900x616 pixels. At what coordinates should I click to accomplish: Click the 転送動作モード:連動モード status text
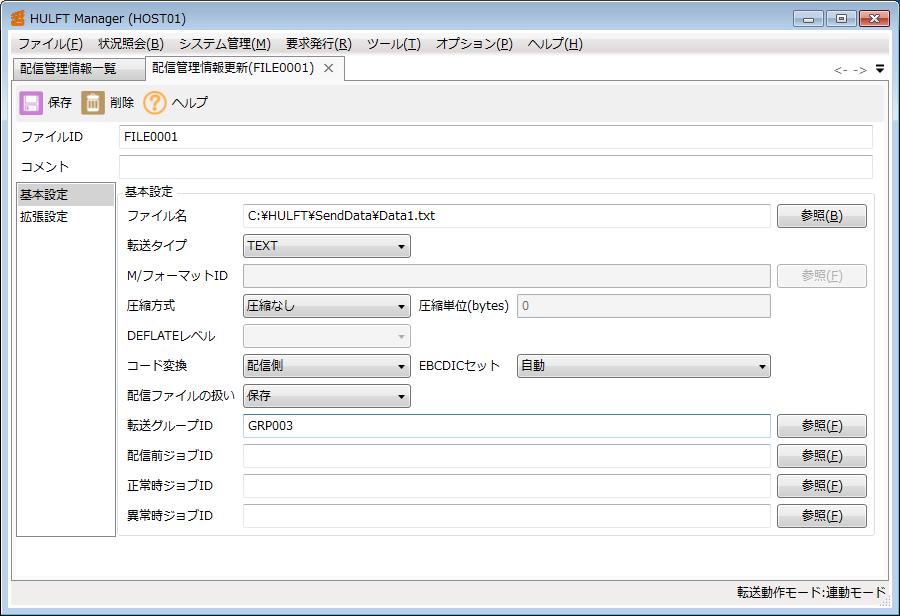coord(811,592)
